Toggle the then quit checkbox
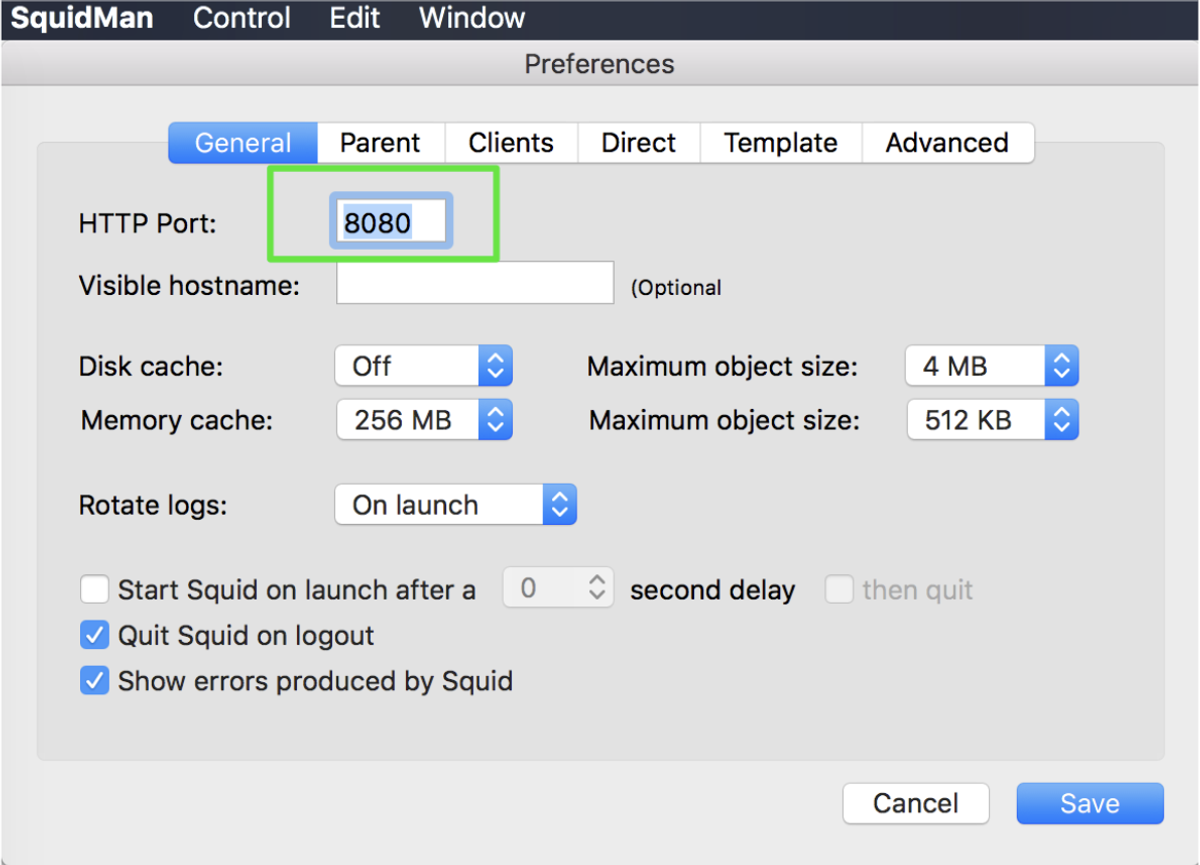1200x865 pixels. [x=838, y=590]
